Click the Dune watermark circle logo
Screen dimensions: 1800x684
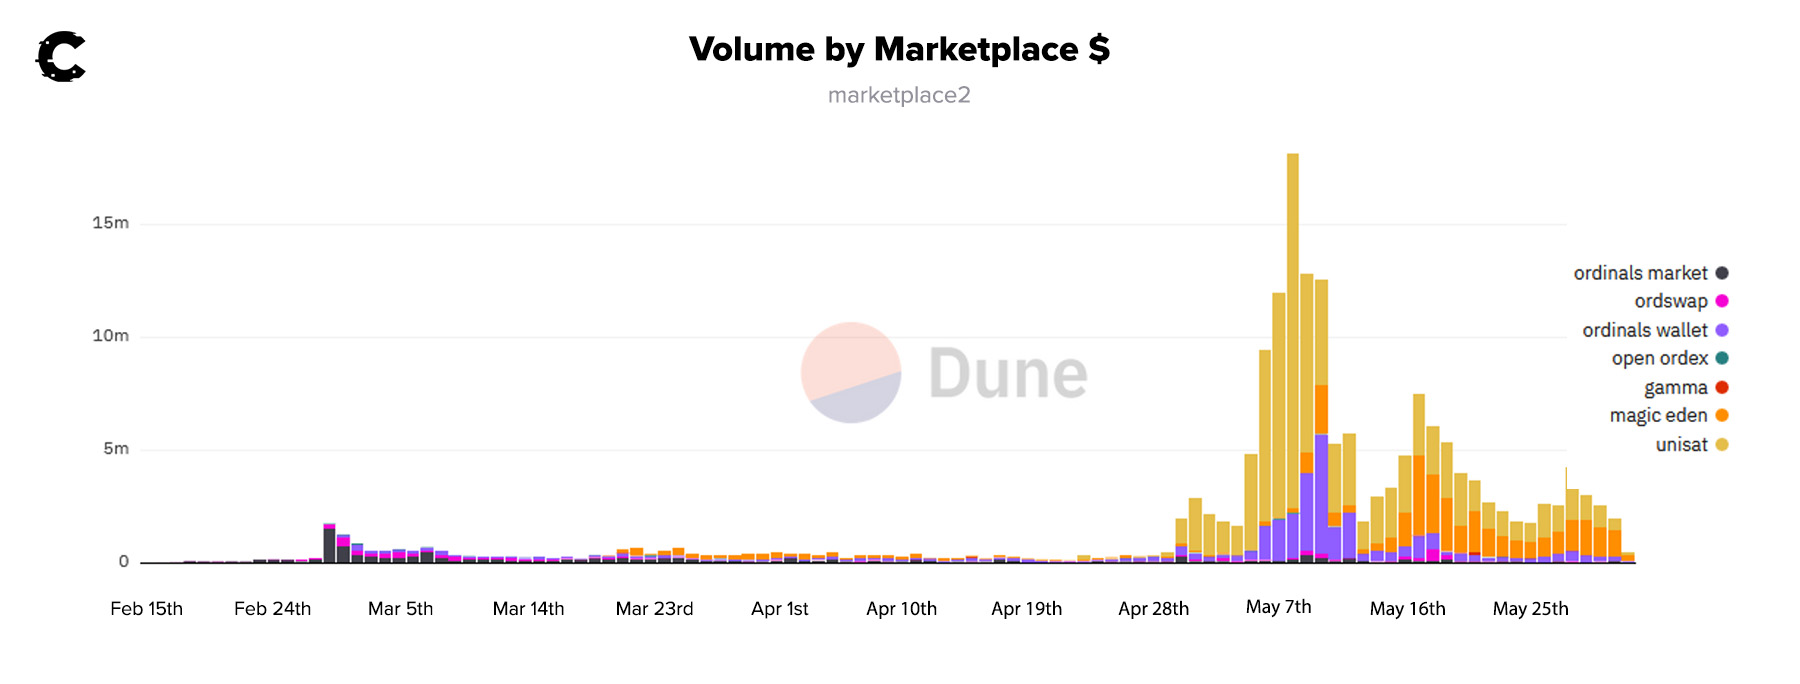coord(851,372)
